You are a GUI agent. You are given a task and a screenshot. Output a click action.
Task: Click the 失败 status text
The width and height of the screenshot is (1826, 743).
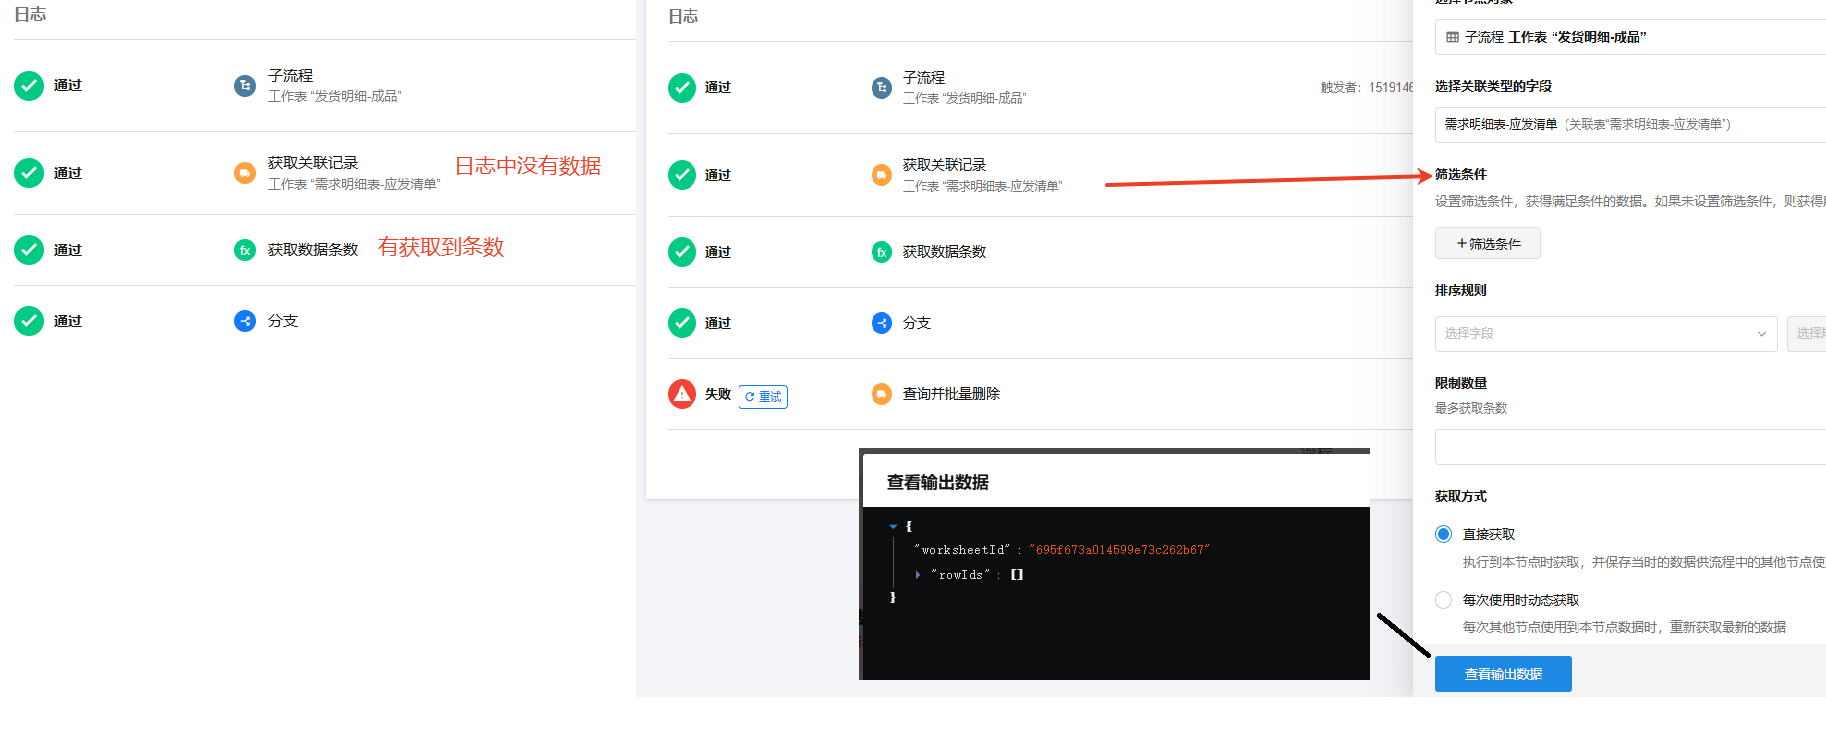718,394
